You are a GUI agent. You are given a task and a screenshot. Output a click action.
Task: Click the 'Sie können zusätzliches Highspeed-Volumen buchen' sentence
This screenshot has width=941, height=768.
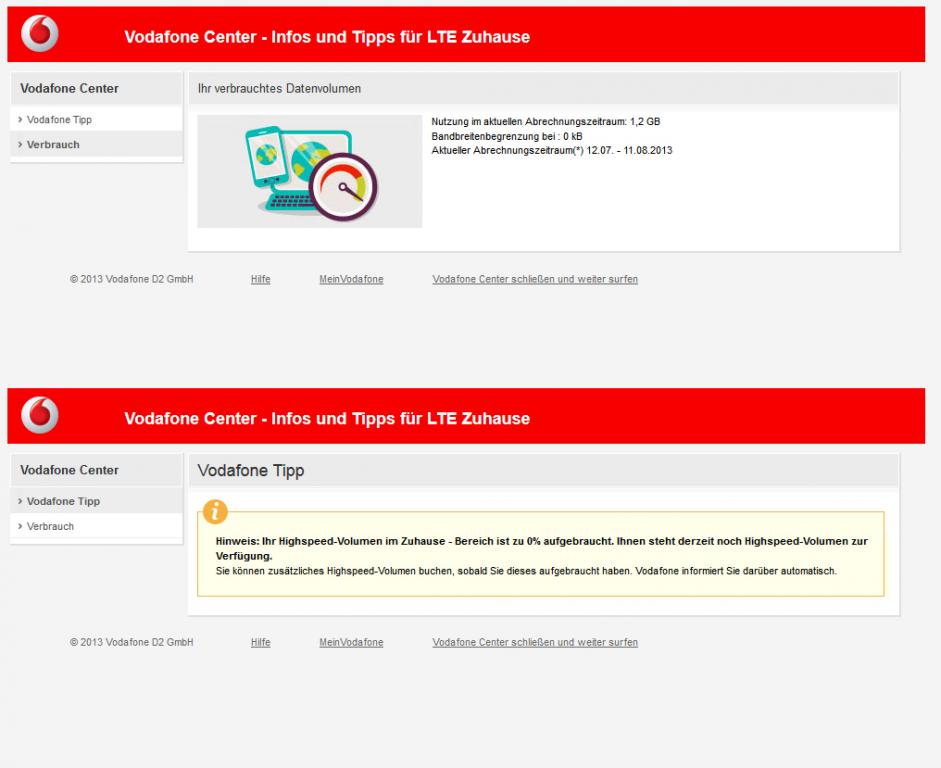coord(526,571)
